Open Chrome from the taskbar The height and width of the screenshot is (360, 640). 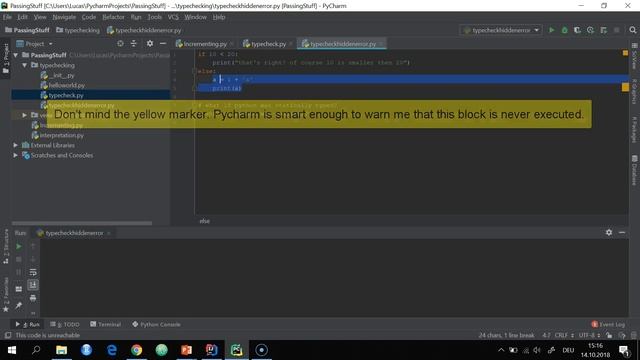(x=136, y=350)
